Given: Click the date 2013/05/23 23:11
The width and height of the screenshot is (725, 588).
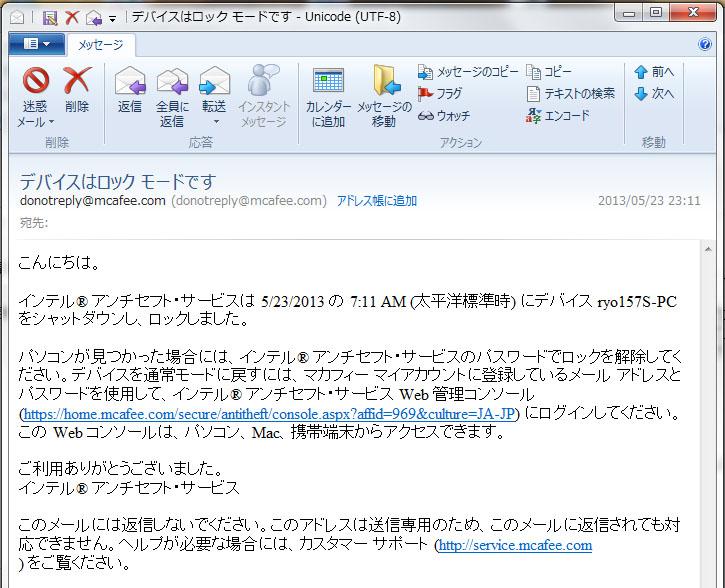Looking at the screenshot, I should pyautogui.click(x=649, y=201).
